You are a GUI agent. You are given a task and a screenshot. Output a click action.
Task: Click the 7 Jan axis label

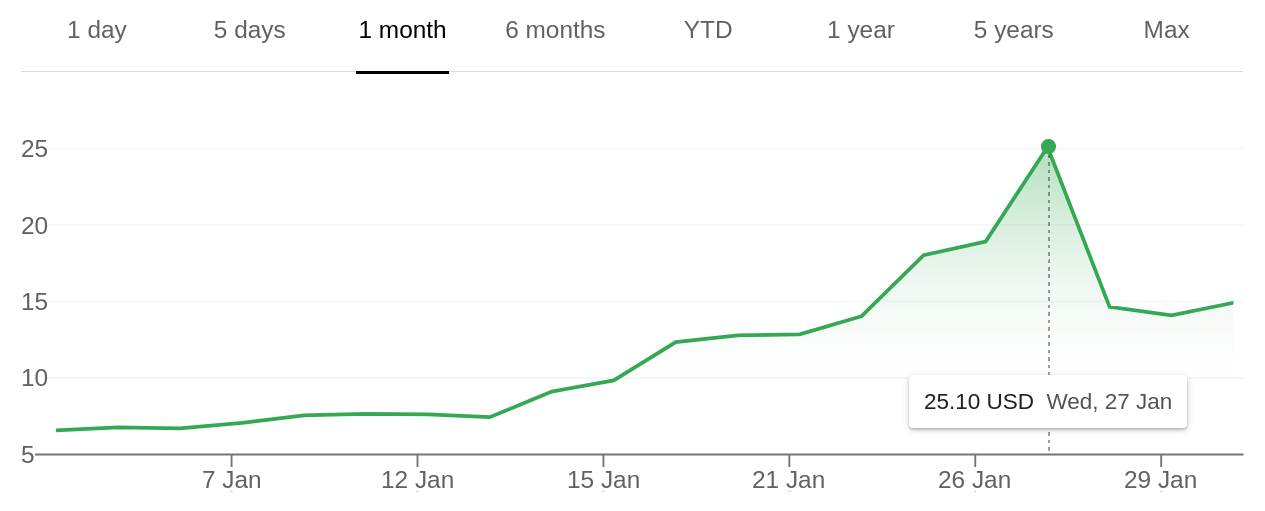click(x=231, y=480)
